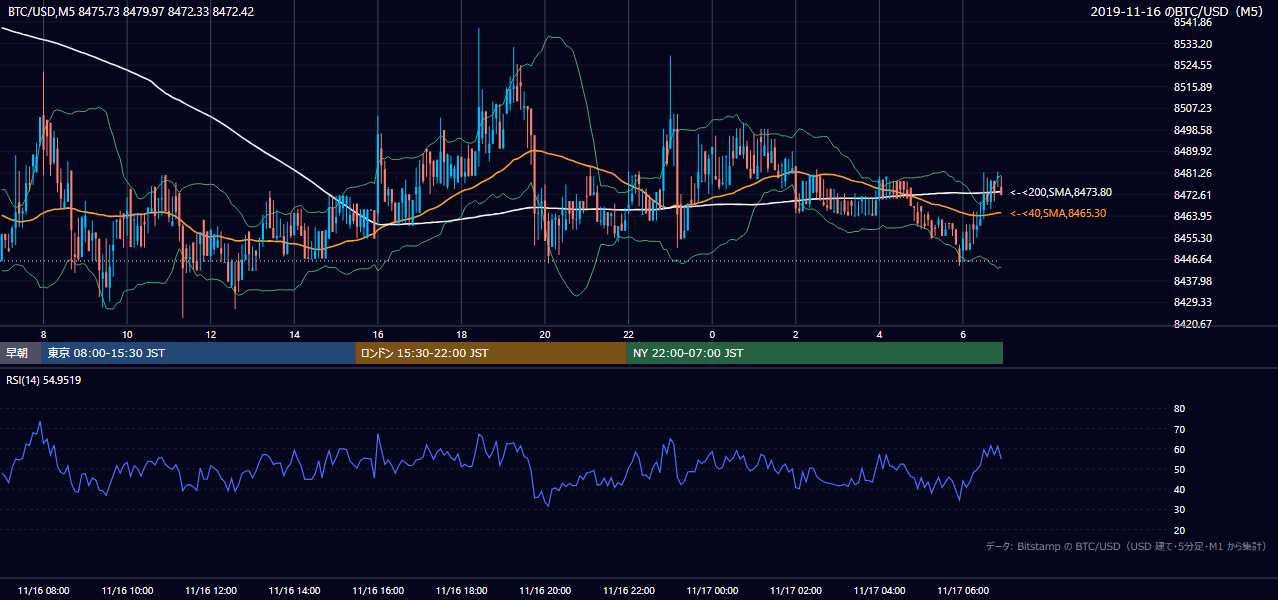This screenshot has width=1278, height=600.
Task: Click price axis label 8420.67
Action: (x=1193, y=324)
